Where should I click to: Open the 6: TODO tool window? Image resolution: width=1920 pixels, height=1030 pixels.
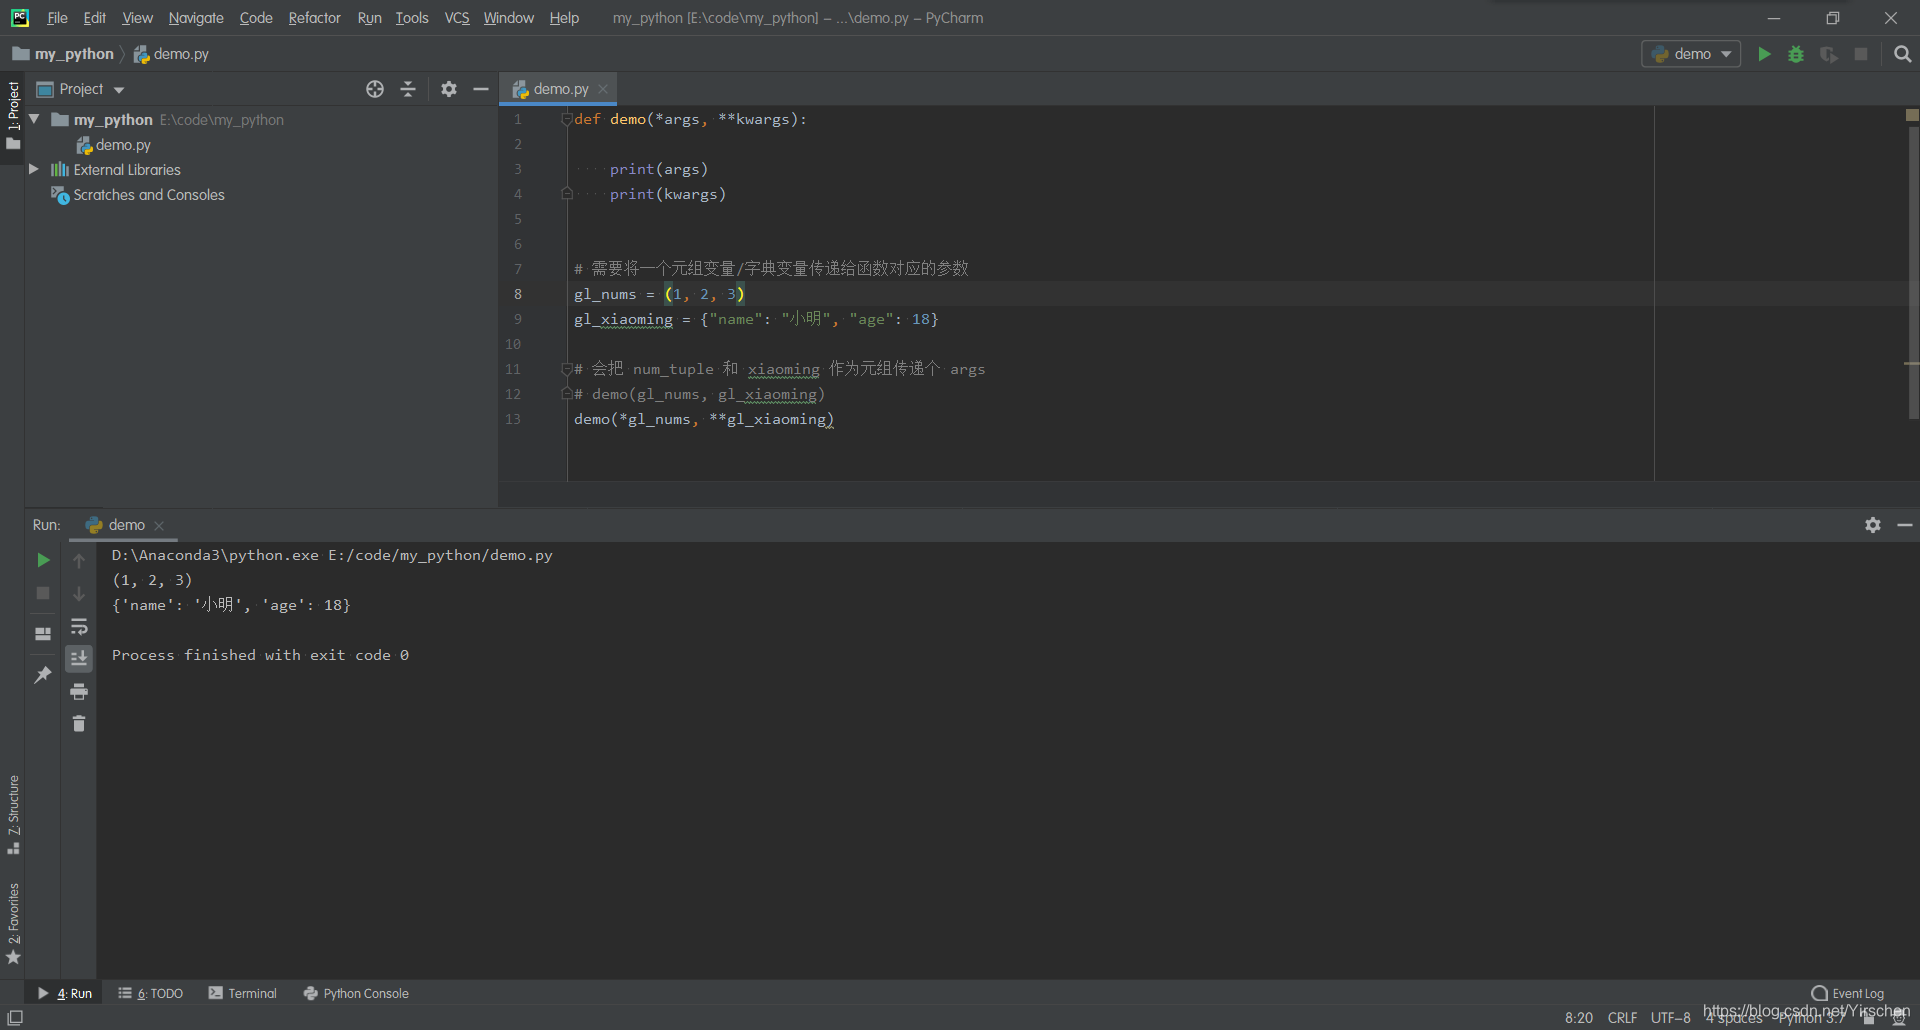(150, 993)
